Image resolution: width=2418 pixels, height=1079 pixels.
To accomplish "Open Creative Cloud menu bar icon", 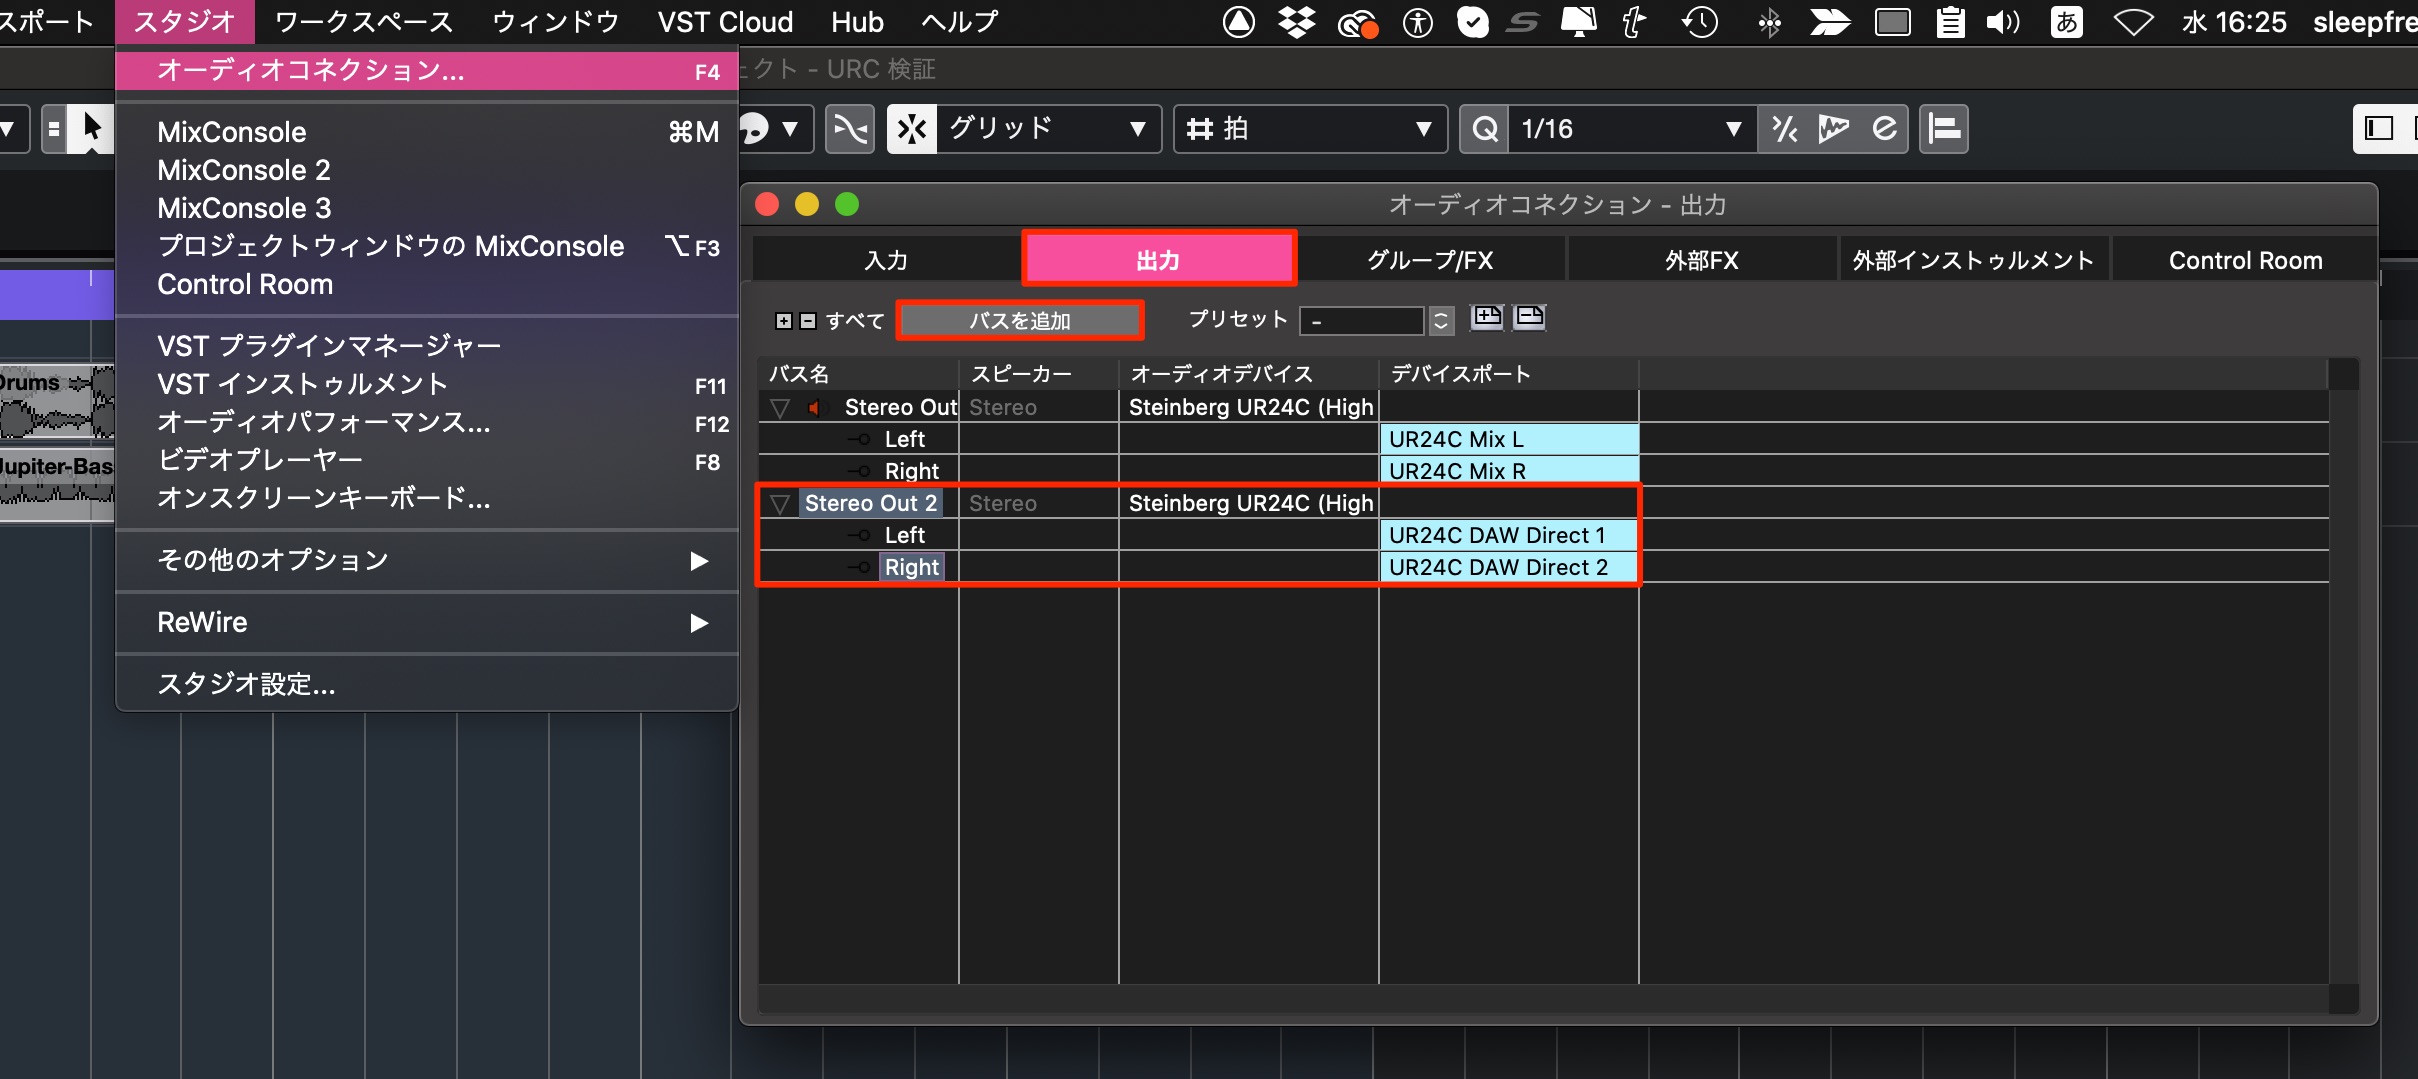I will tap(1357, 22).
